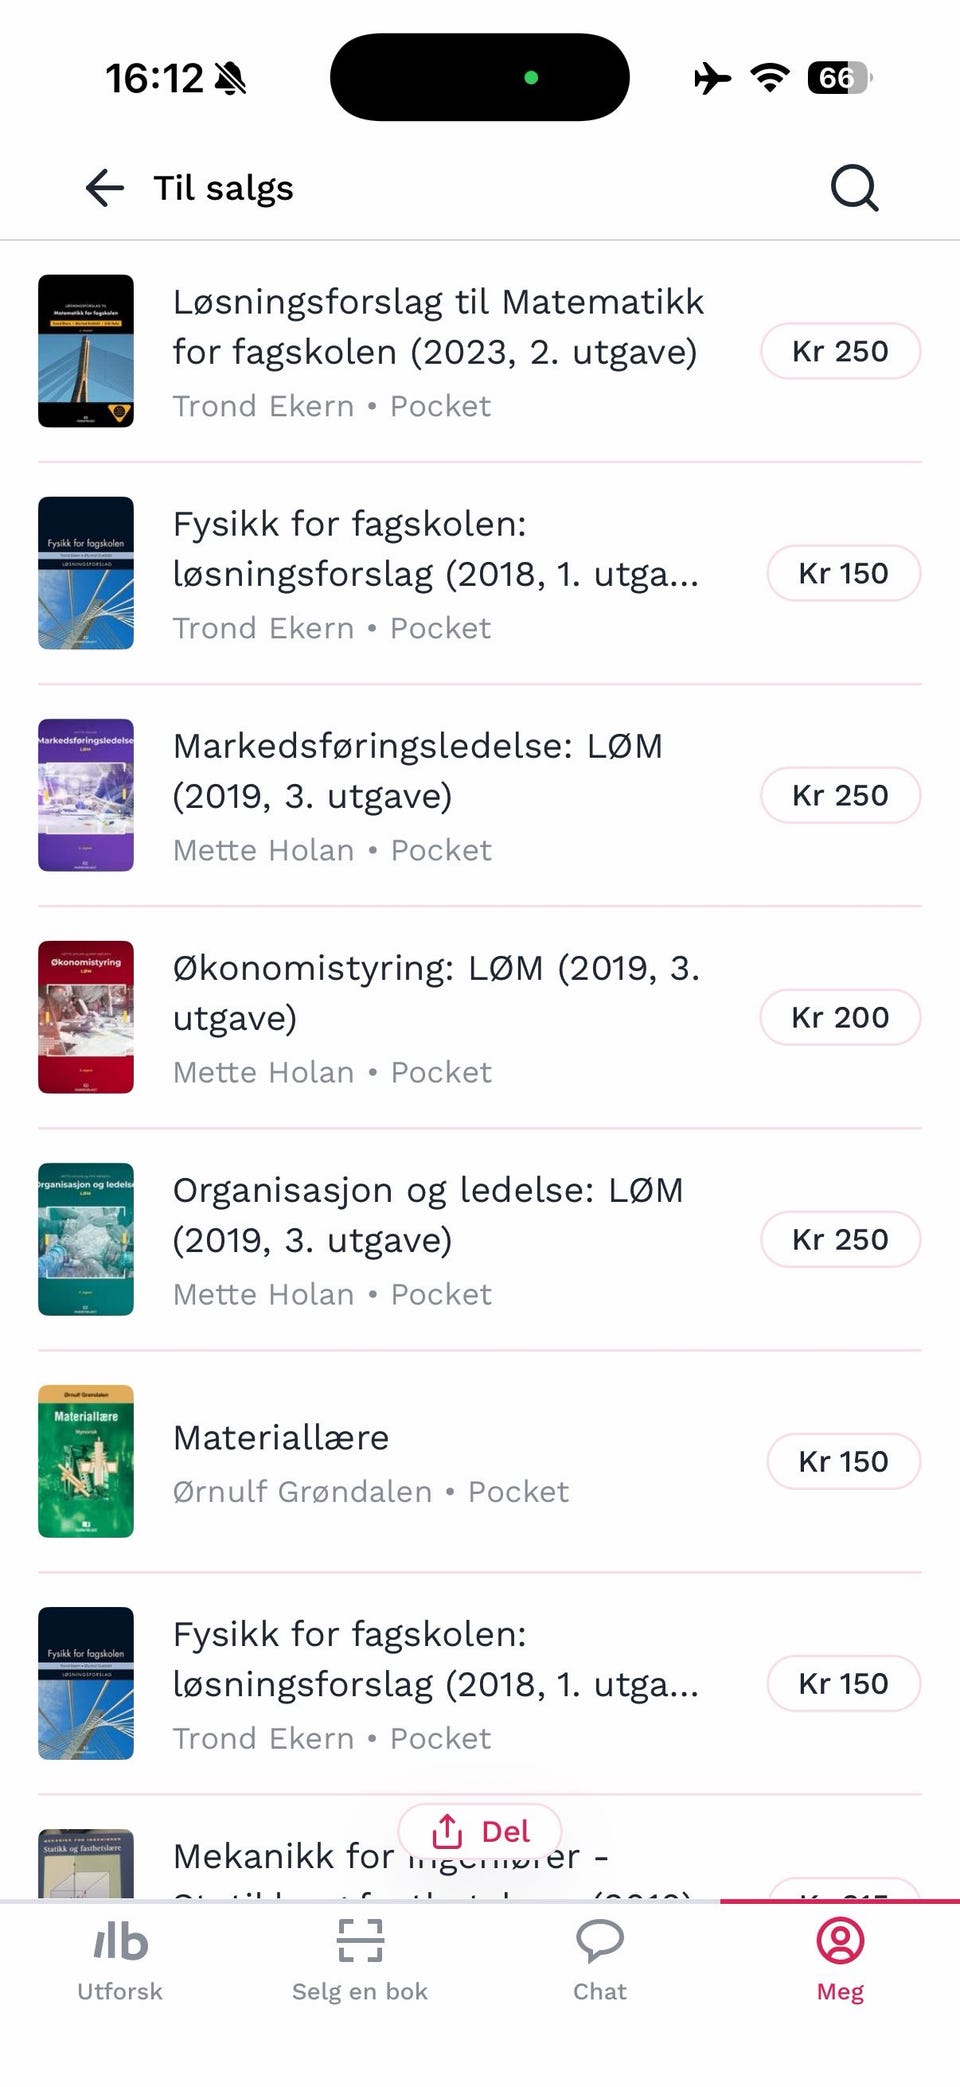
Task: Open the Utforsk tab
Action: pos(120,1961)
